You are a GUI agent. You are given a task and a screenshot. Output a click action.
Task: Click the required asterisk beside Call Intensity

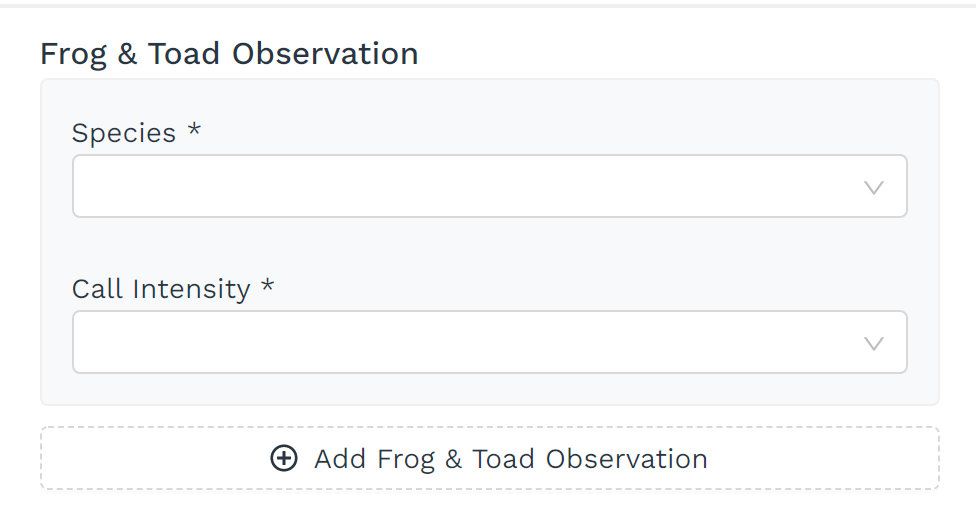pyautogui.click(x=267, y=287)
